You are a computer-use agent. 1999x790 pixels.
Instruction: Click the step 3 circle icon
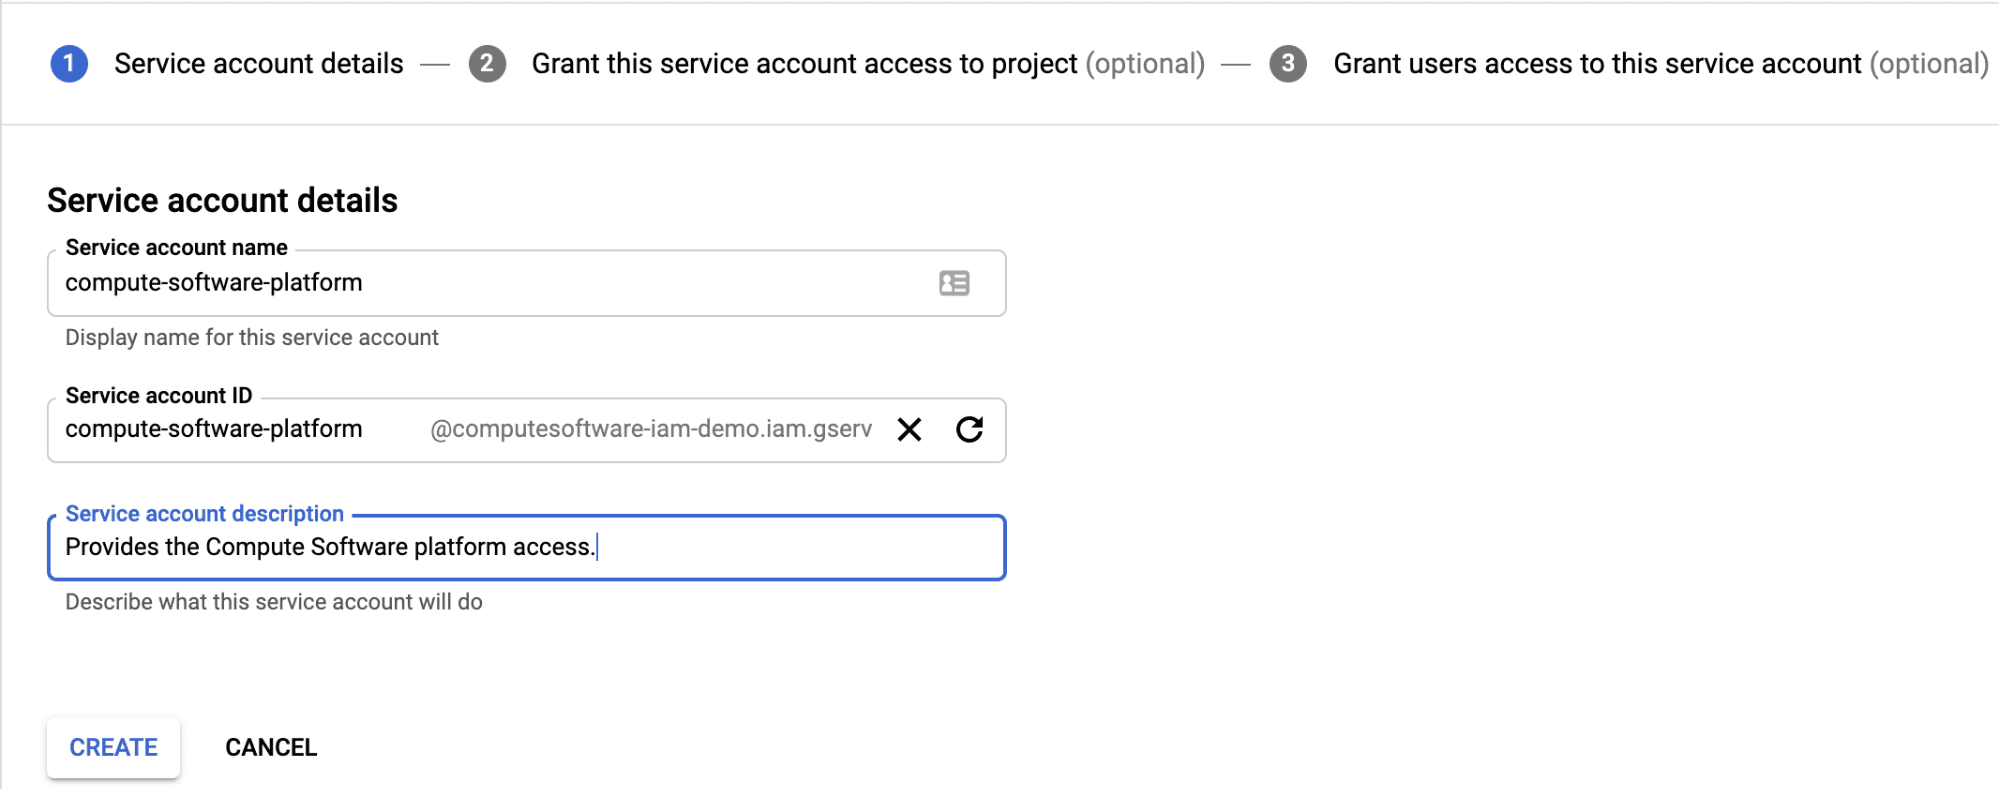[x=1288, y=64]
